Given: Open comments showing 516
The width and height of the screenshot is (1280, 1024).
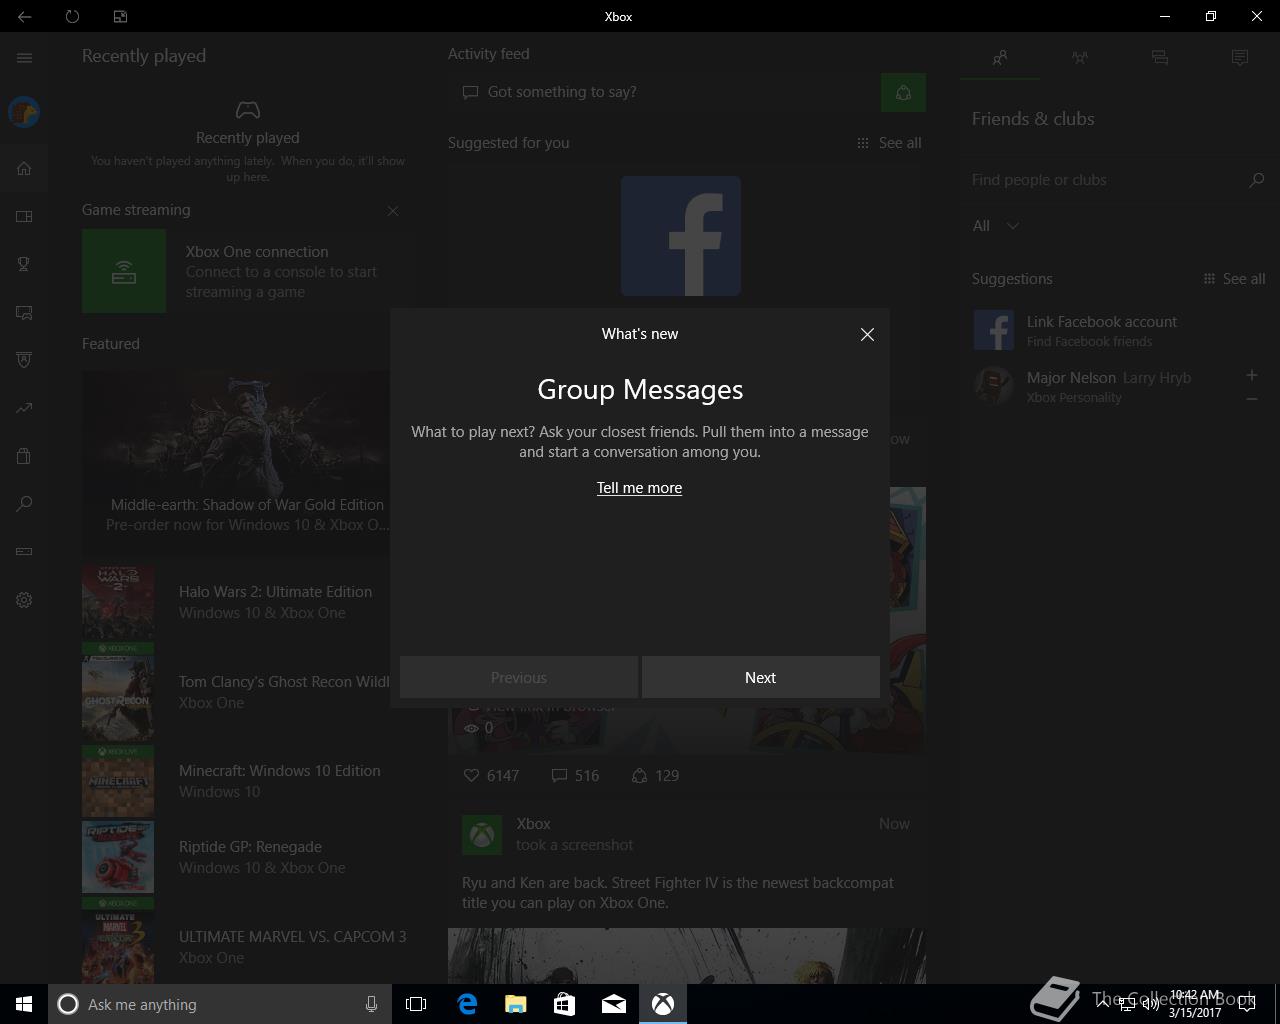Looking at the screenshot, I should 575,775.
